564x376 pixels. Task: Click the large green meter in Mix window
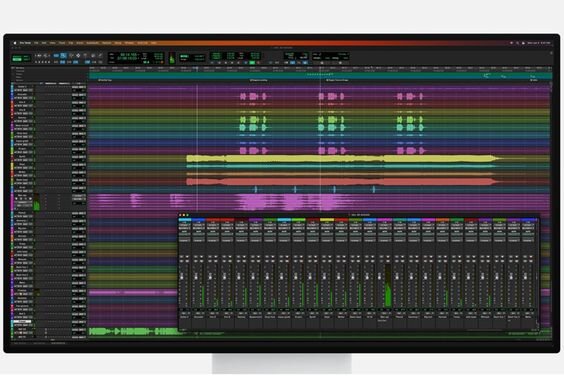[x=388, y=286]
